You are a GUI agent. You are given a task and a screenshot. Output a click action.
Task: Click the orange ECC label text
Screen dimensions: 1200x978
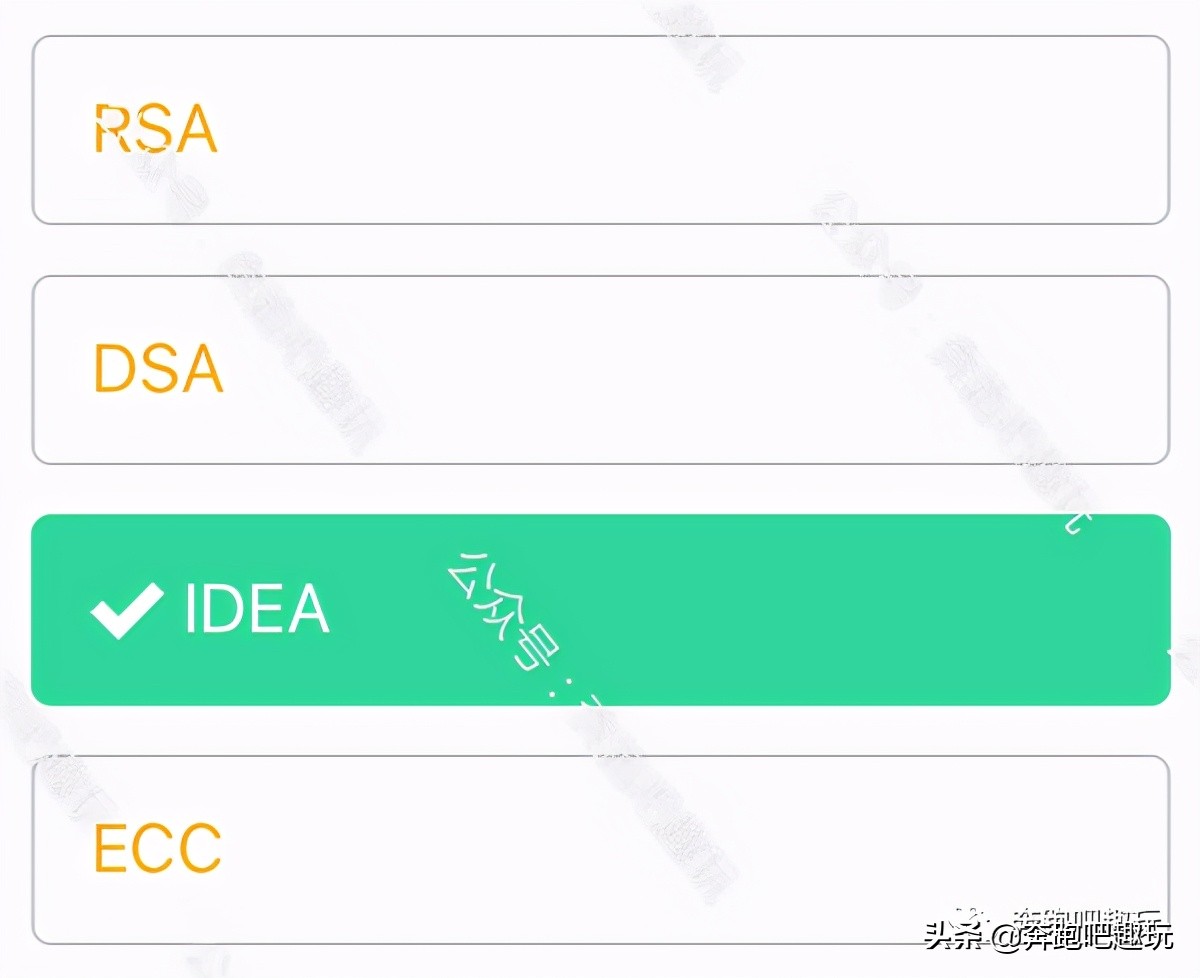(x=157, y=849)
